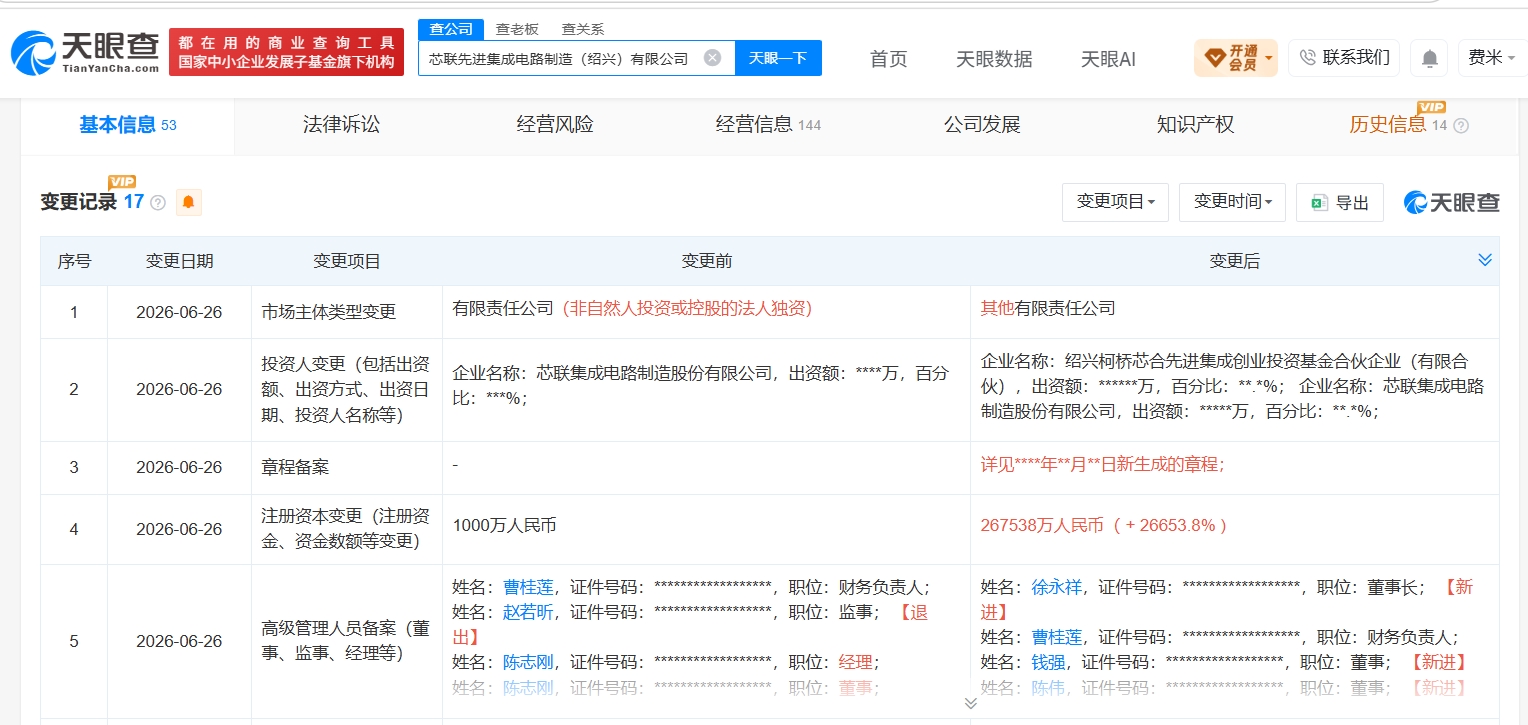Open the 陈志刚 link with 经理 position
Screen dimensions: 1528x725
tap(528, 662)
